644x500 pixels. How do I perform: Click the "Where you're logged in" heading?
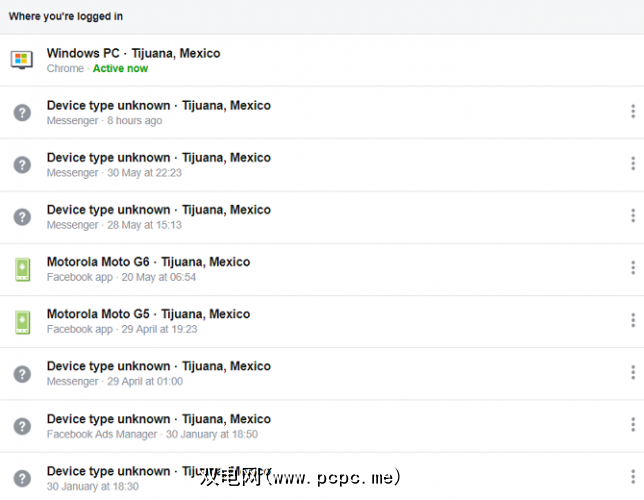[66, 17]
